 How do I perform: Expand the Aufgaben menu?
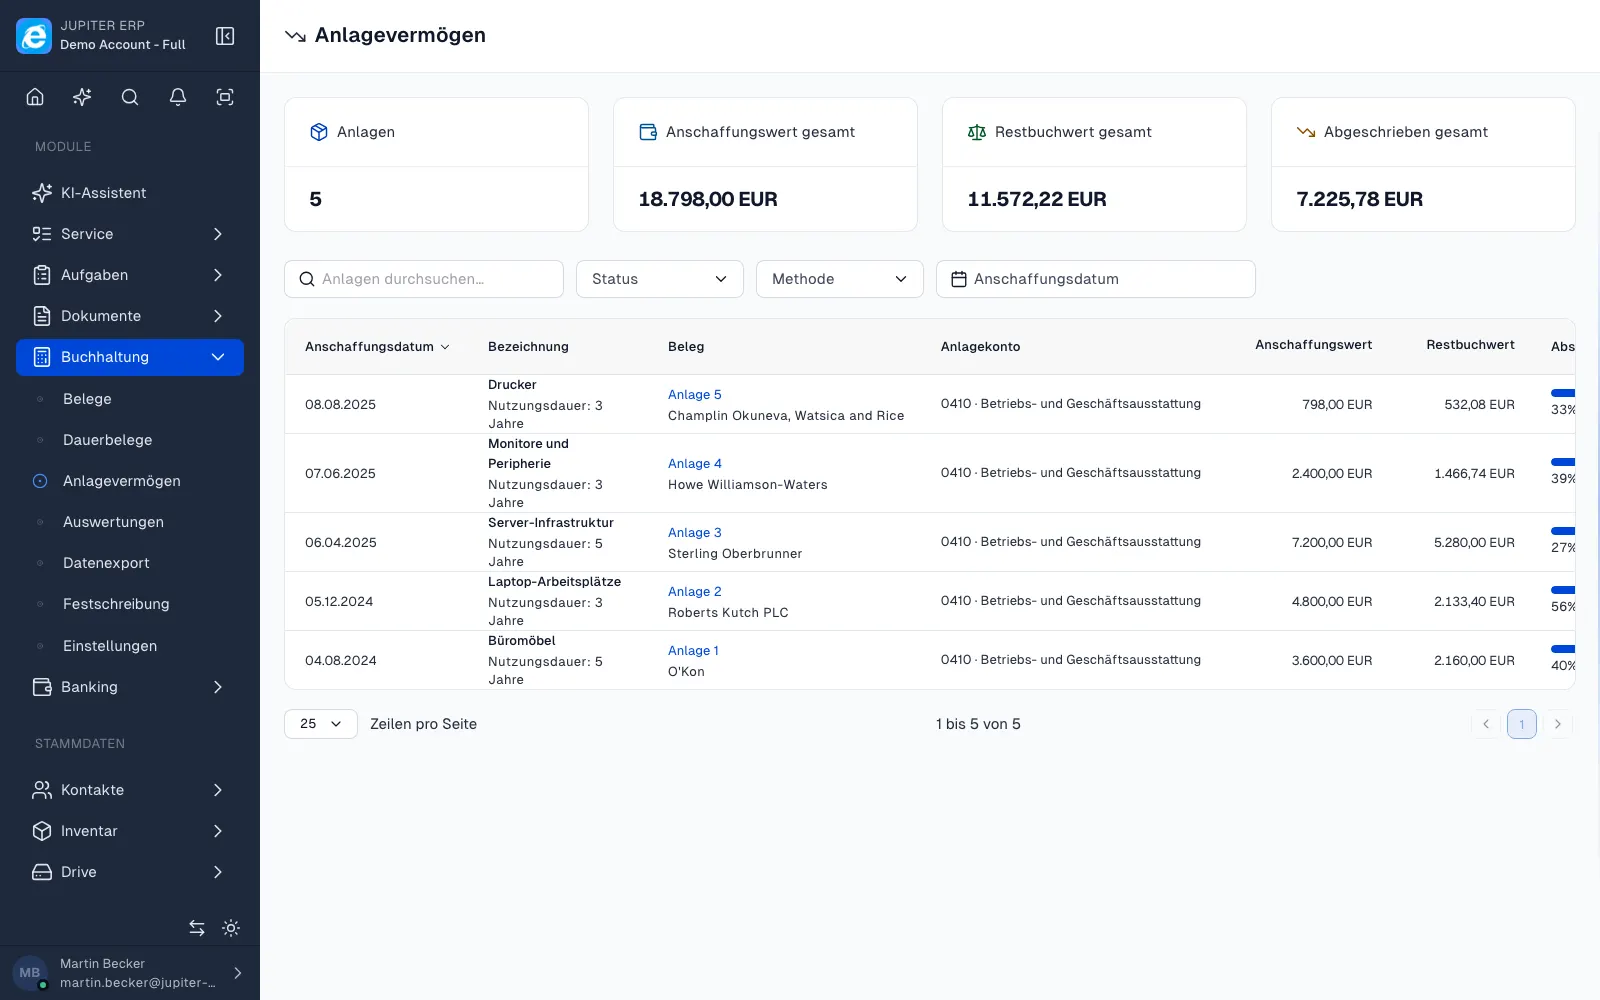(130, 275)
